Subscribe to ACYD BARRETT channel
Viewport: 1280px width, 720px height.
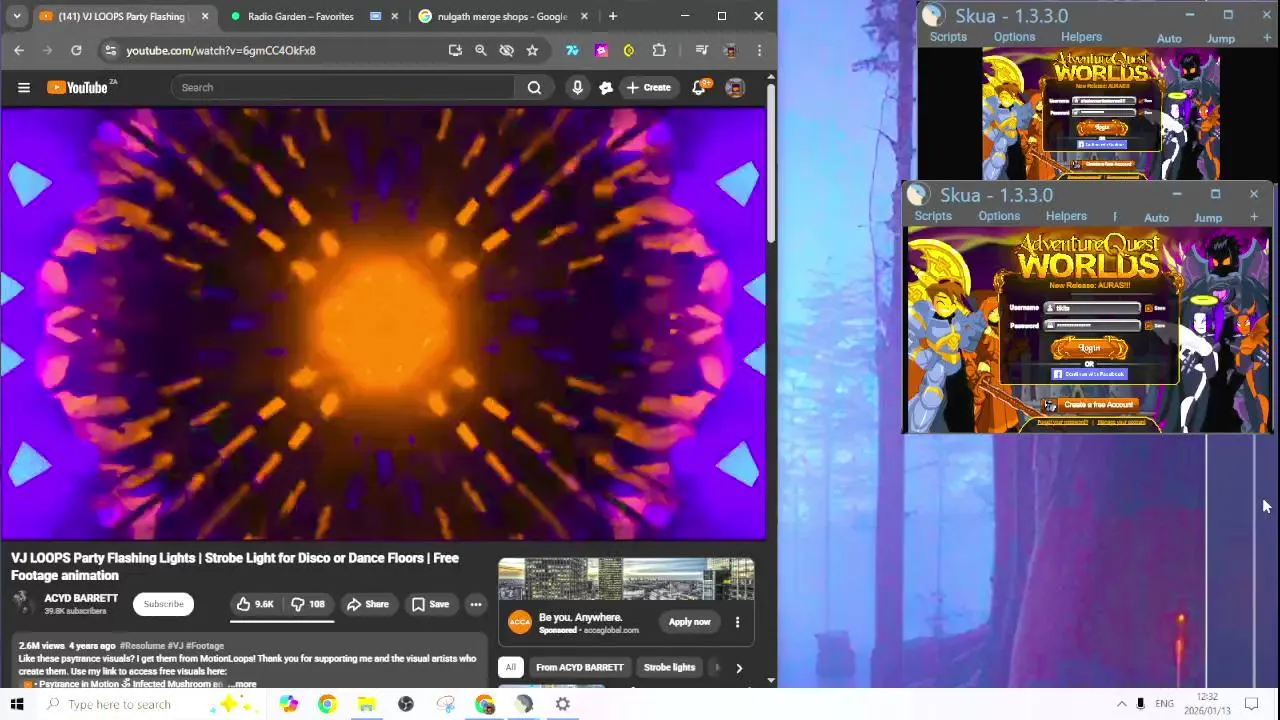coord(163,604)
